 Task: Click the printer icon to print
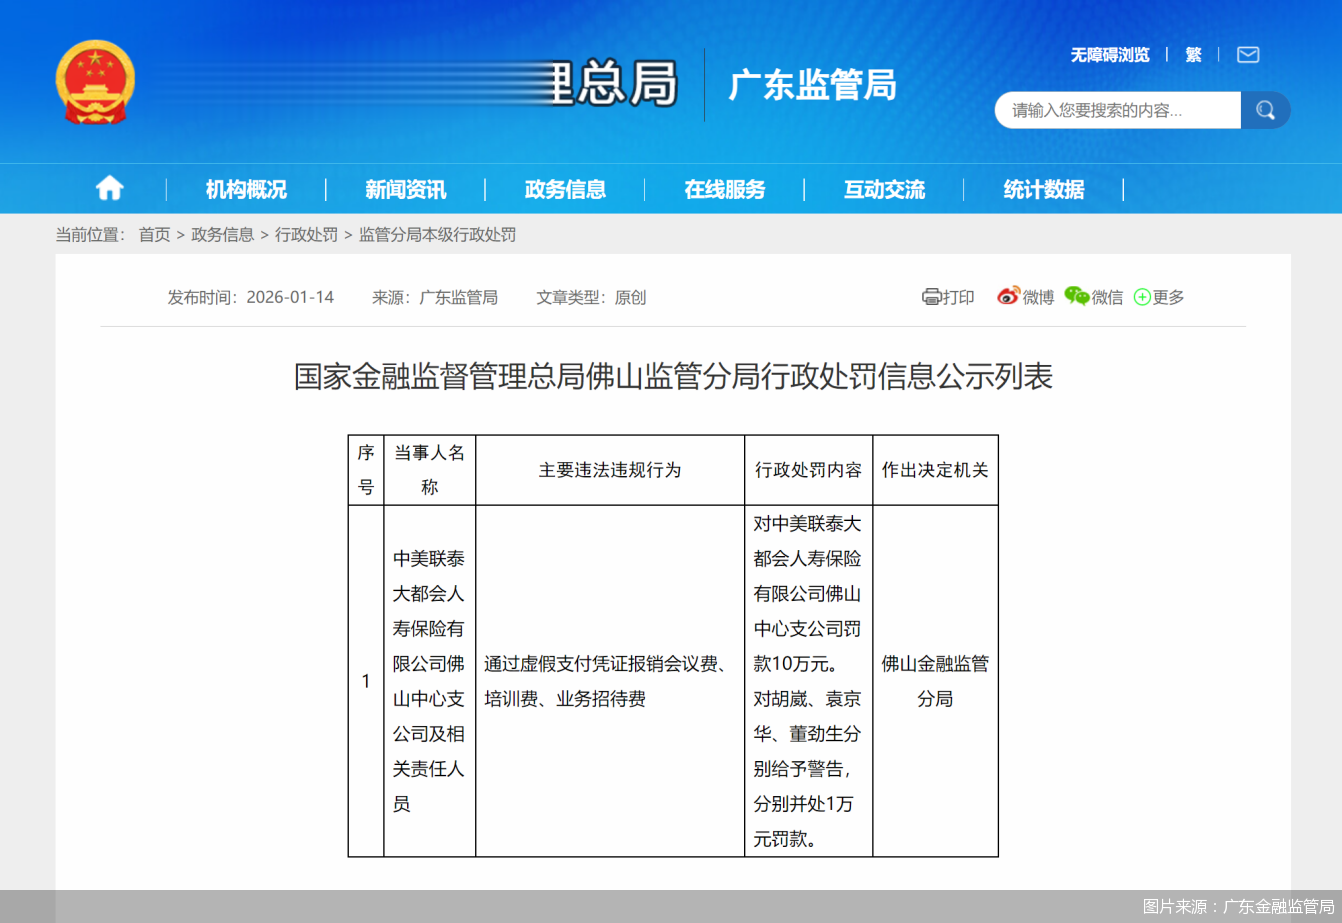click(x=931, y=297)
